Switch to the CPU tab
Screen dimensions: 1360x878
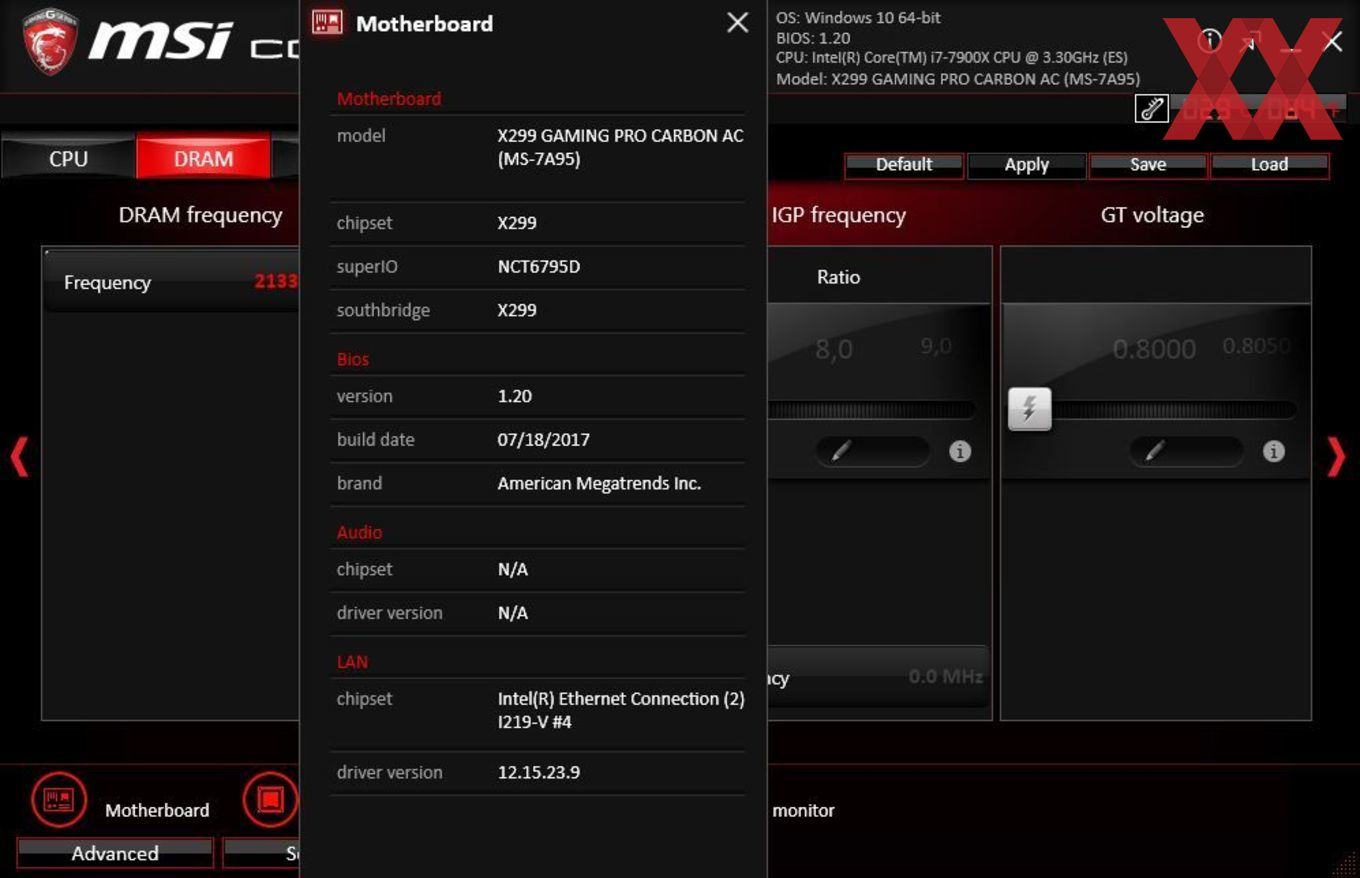68,158
